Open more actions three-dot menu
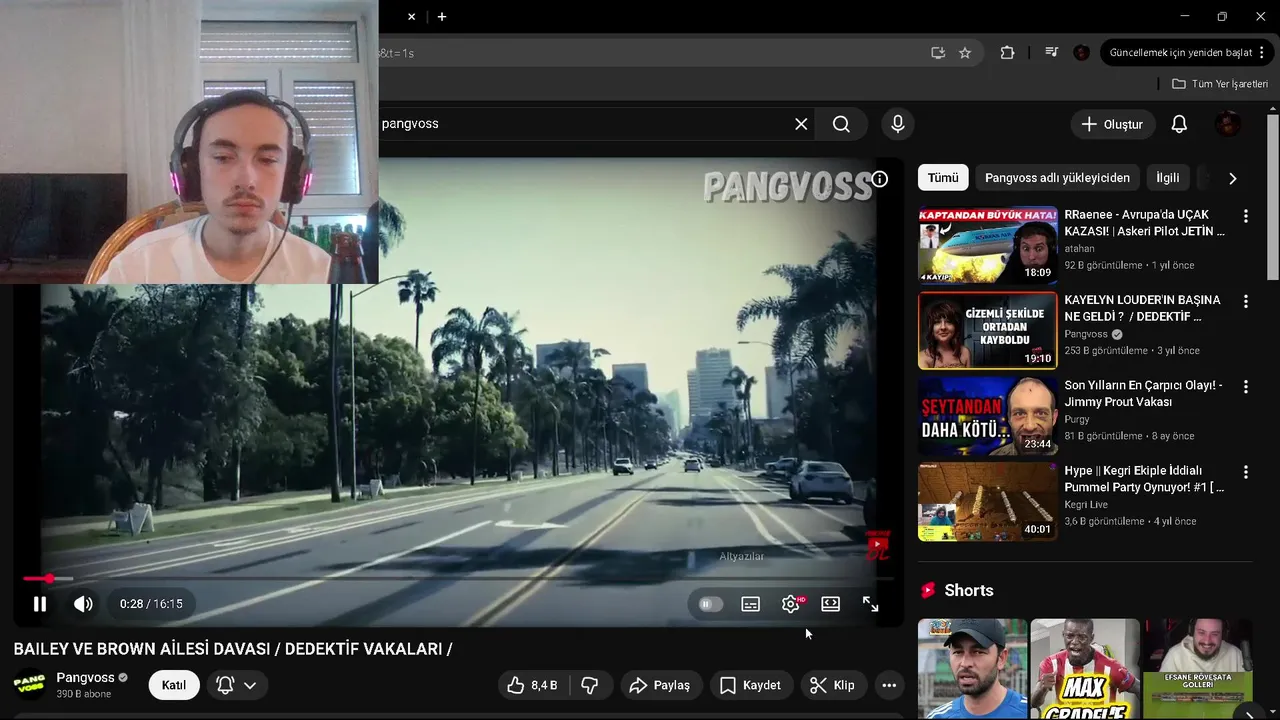This screenshot has height=720, width=1280. click(889, 685)
